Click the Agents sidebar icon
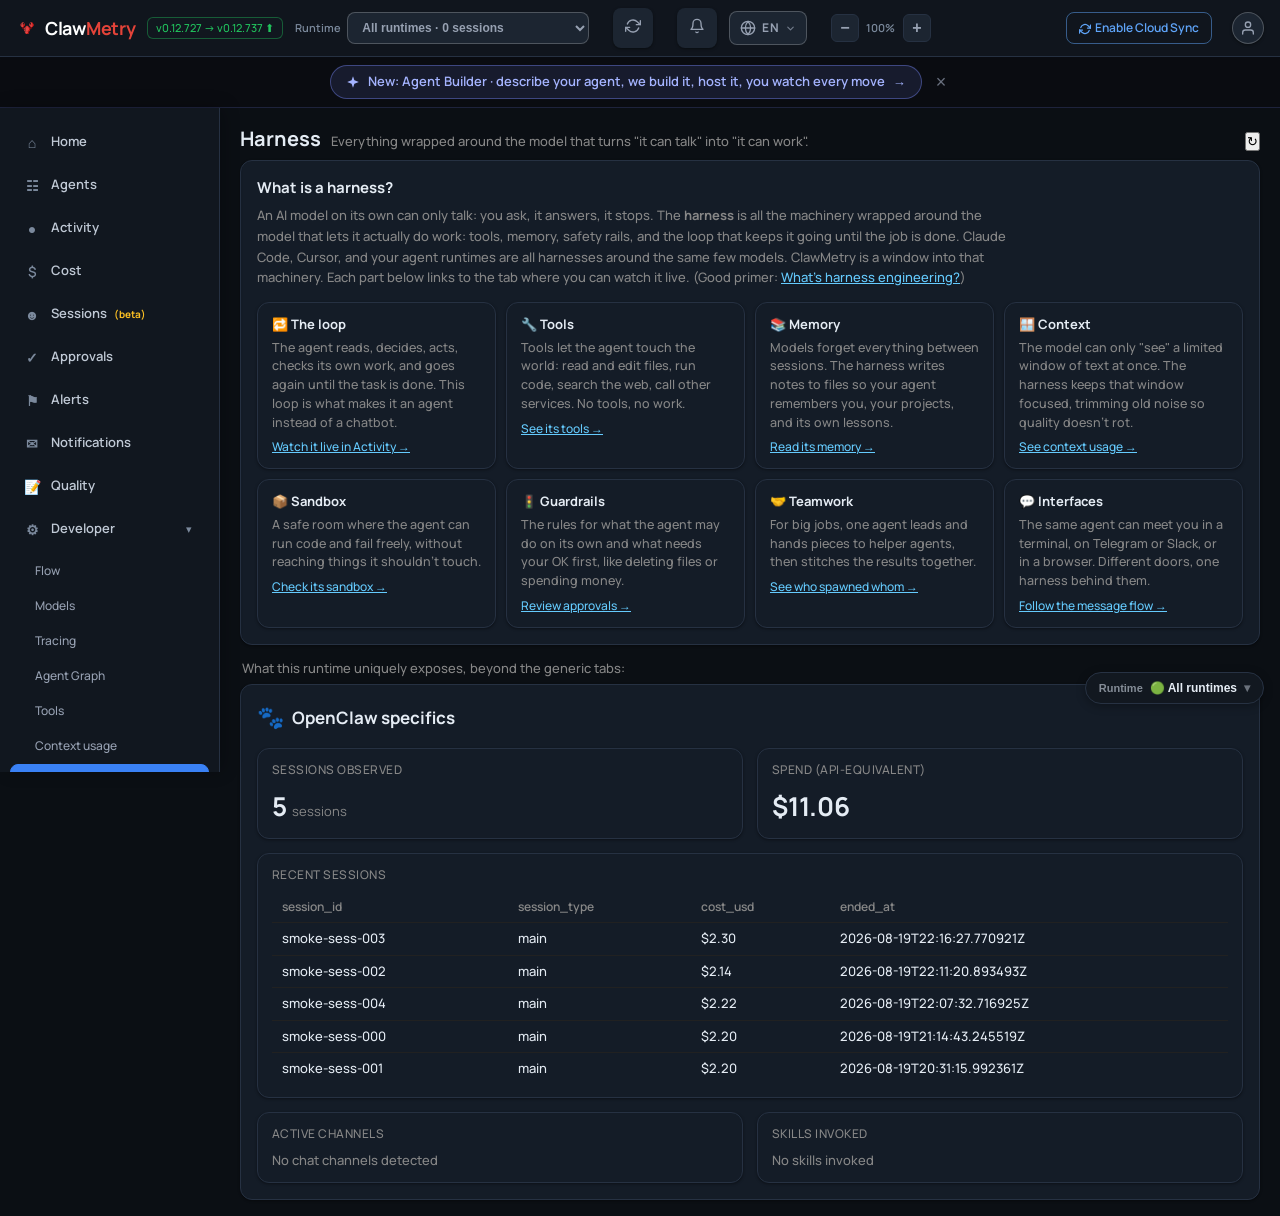Image resolution: width=1280 pixels, height=1216 pixels. pyautogui.click(x=32, y=185)
